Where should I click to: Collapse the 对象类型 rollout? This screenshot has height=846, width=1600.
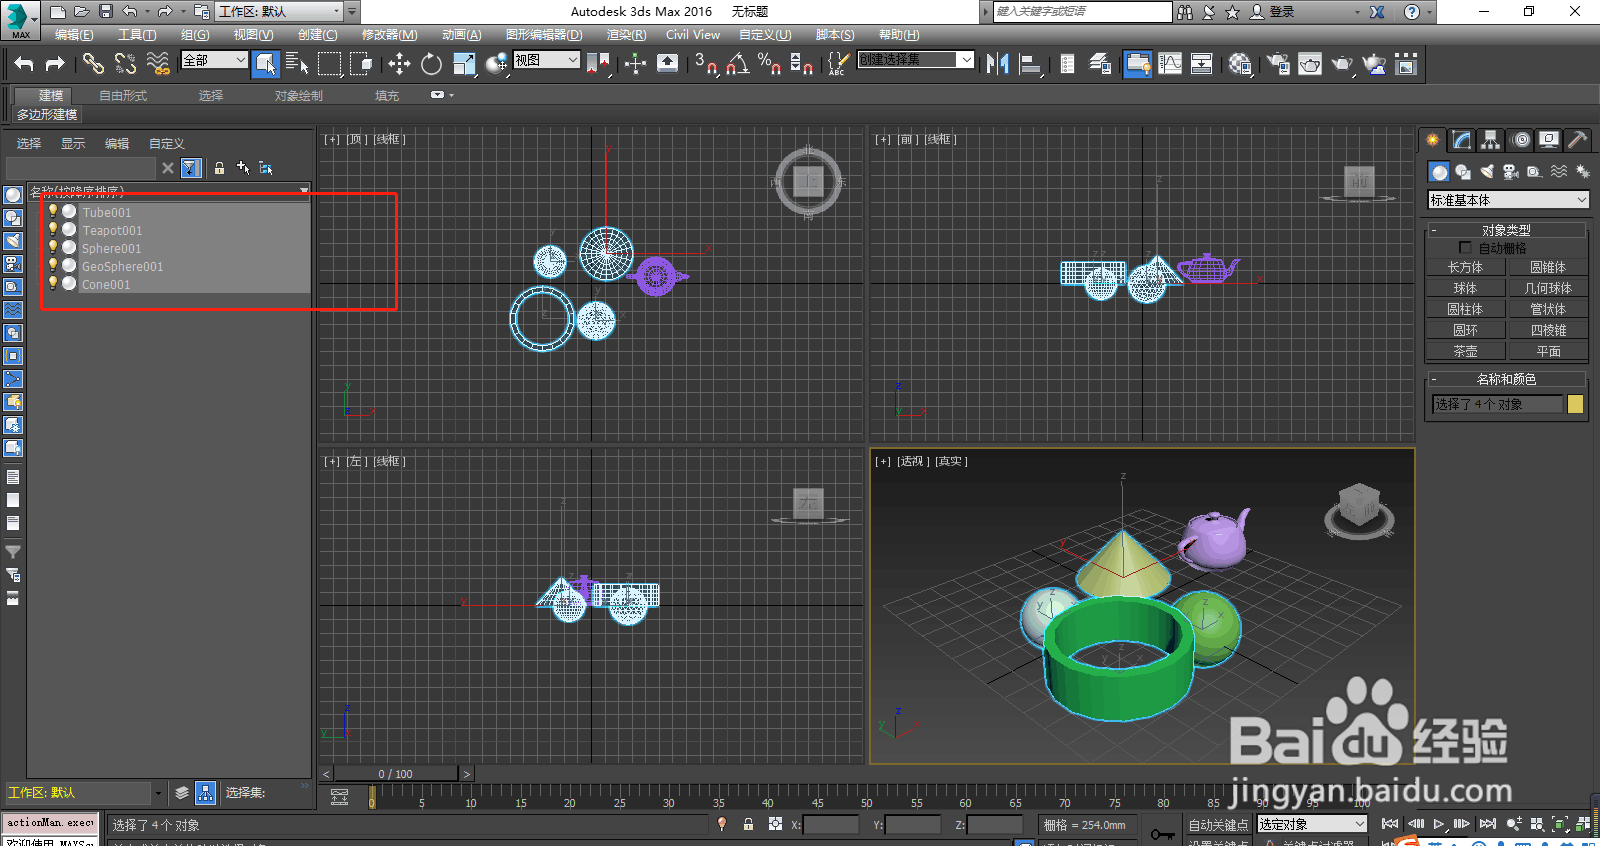[x=1506, y=230]
